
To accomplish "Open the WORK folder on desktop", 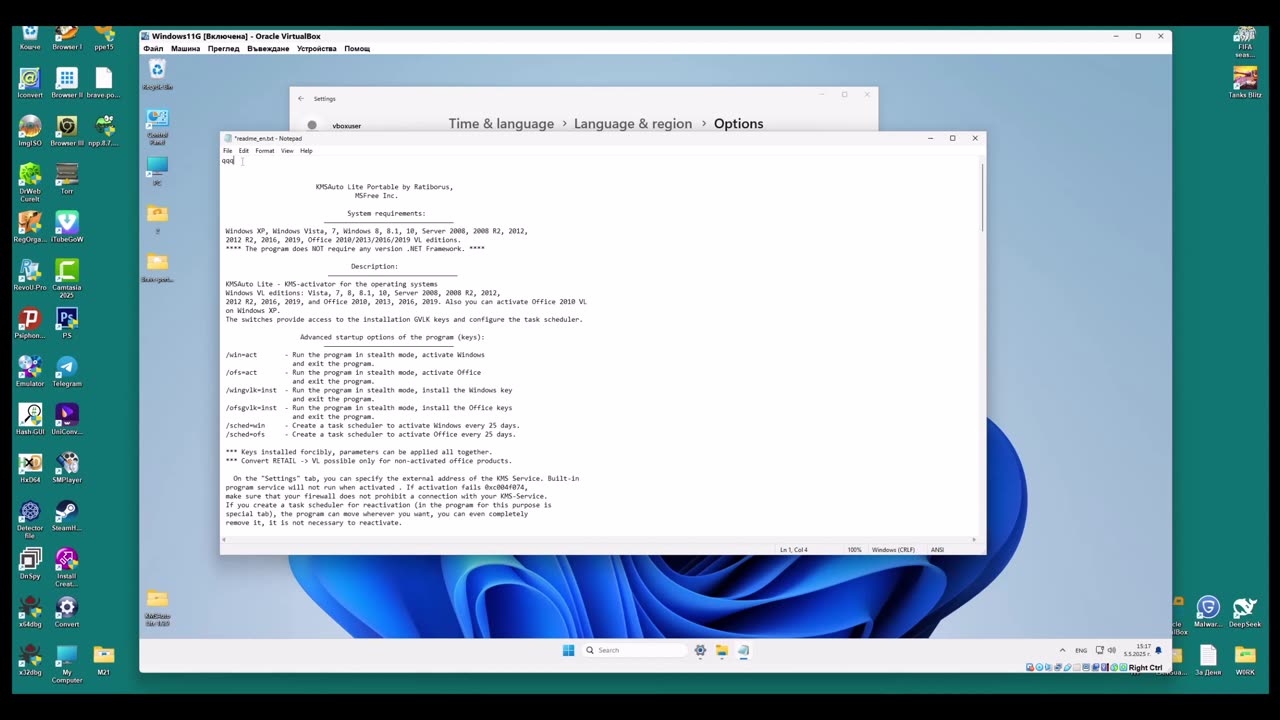I will pyautogui.click(x=1245, y=659).
